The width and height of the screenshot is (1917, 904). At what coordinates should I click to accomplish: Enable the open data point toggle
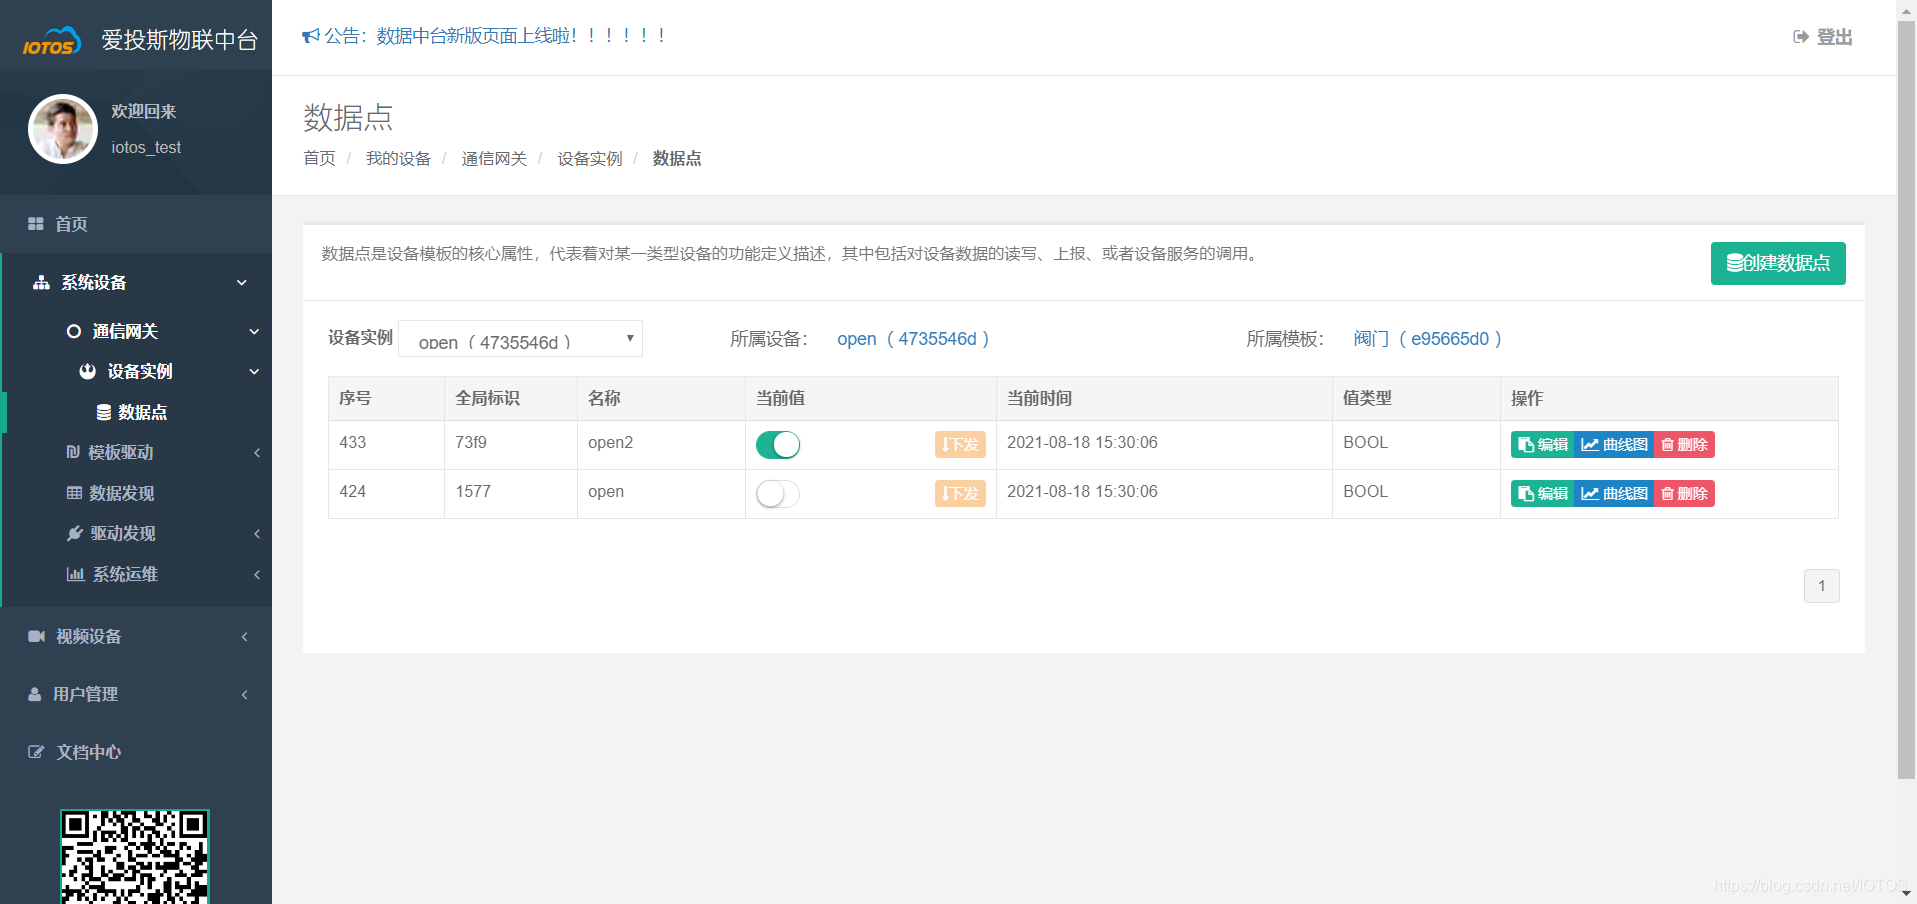pyautogui.click(x=778, y=493)
